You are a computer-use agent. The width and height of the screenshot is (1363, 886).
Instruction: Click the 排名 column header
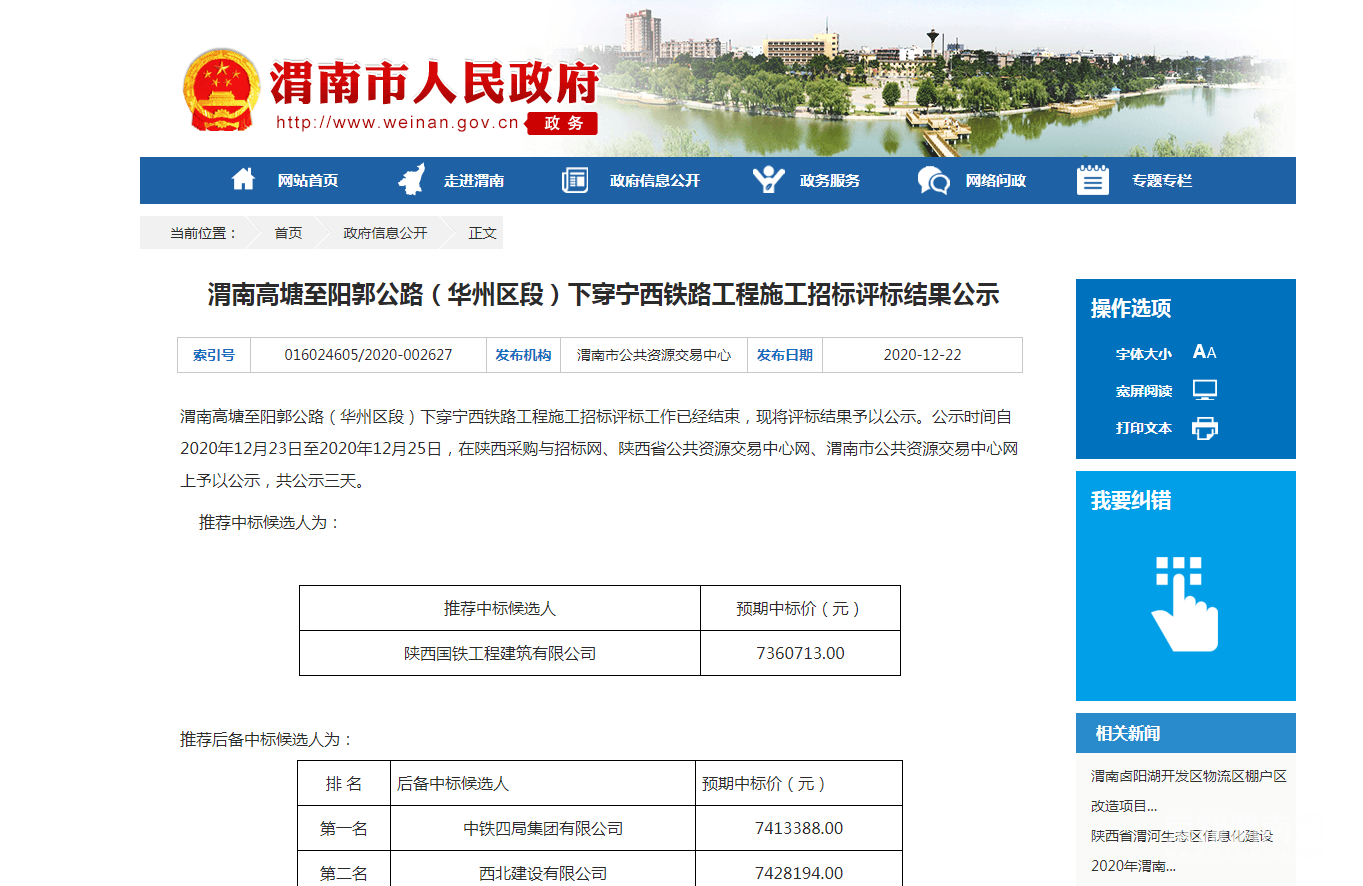tap(344, 783)
